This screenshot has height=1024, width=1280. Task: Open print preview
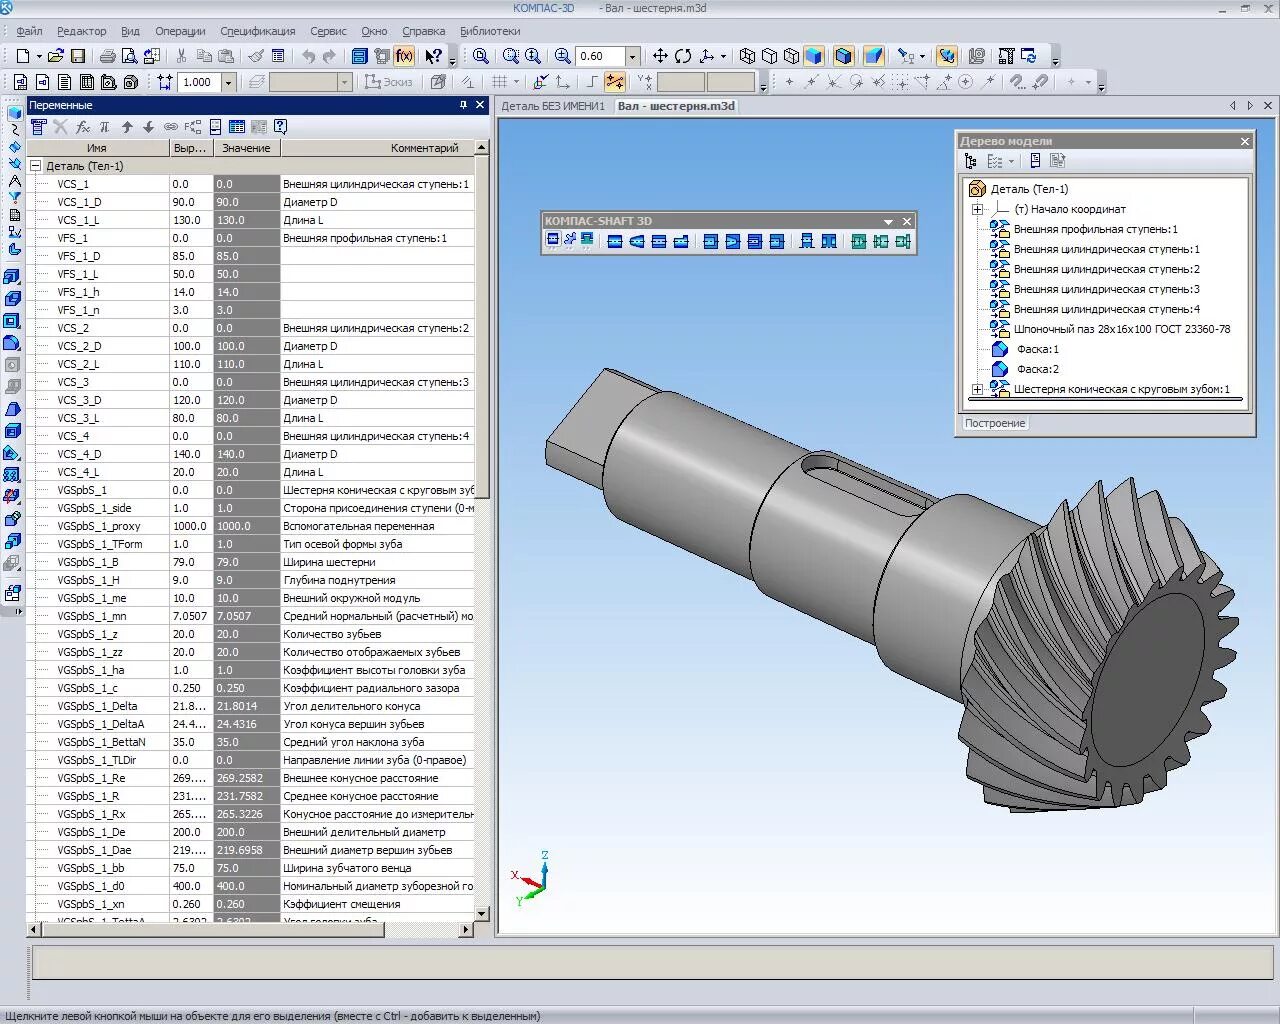click(129, 56)
